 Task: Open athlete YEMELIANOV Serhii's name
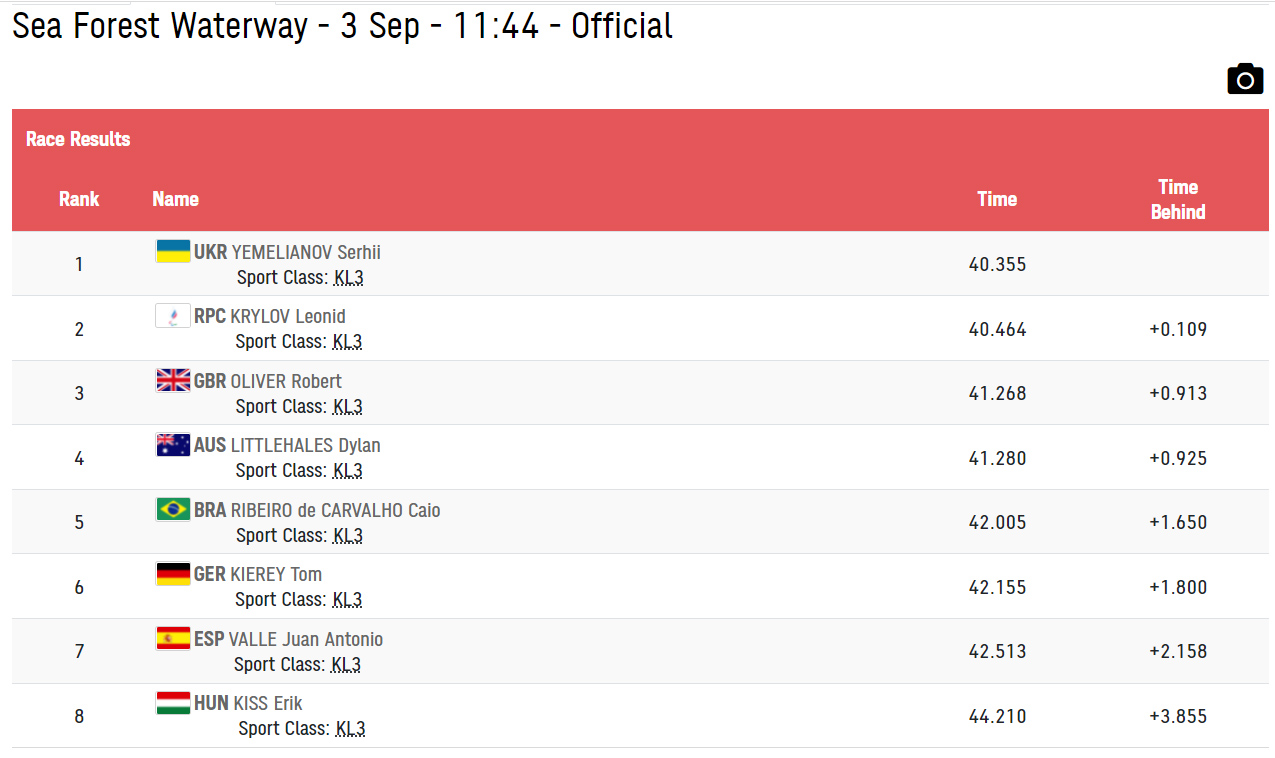click(306, 252)
